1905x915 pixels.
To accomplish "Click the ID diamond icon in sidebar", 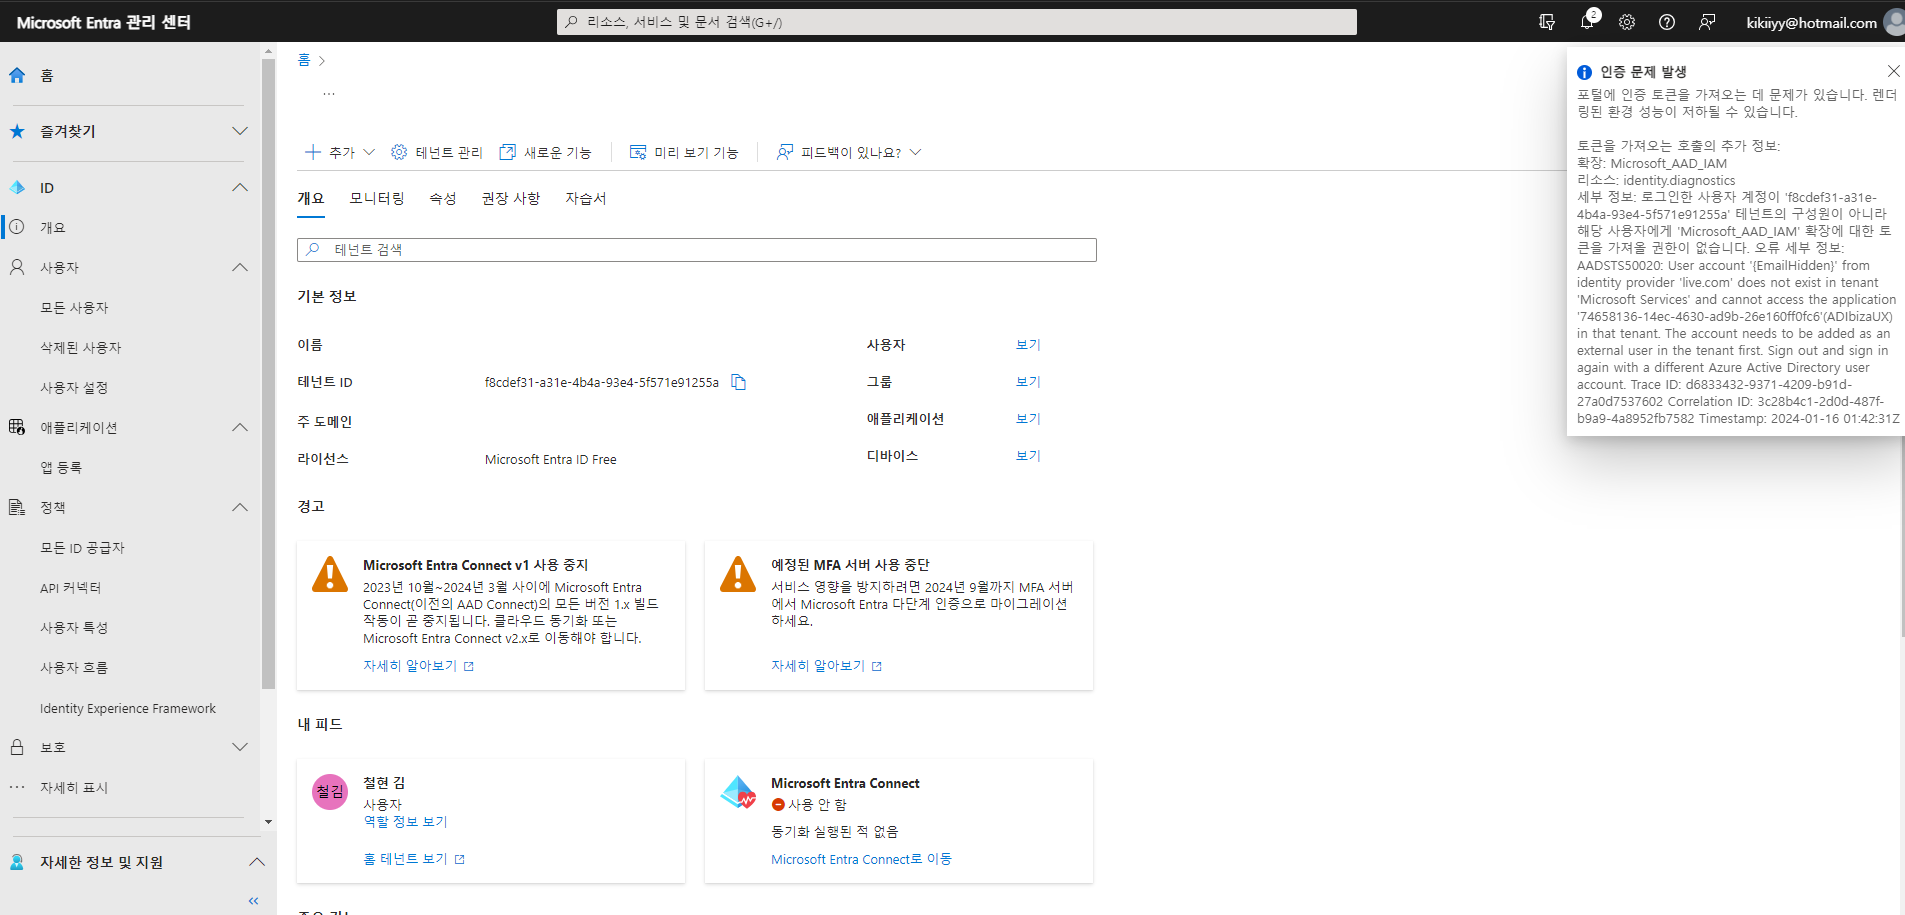I will click(x=17, y=187).
